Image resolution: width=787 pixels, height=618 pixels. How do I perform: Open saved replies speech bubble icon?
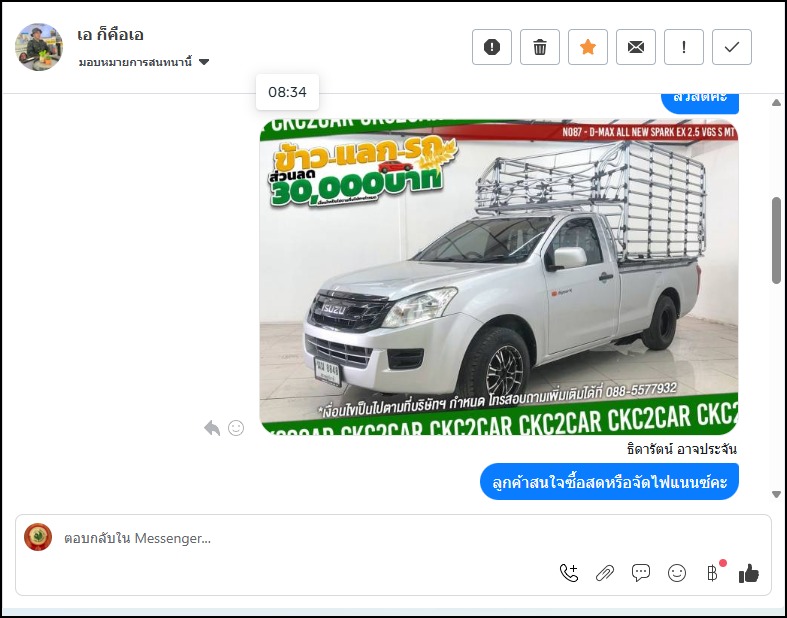(641, 573)
